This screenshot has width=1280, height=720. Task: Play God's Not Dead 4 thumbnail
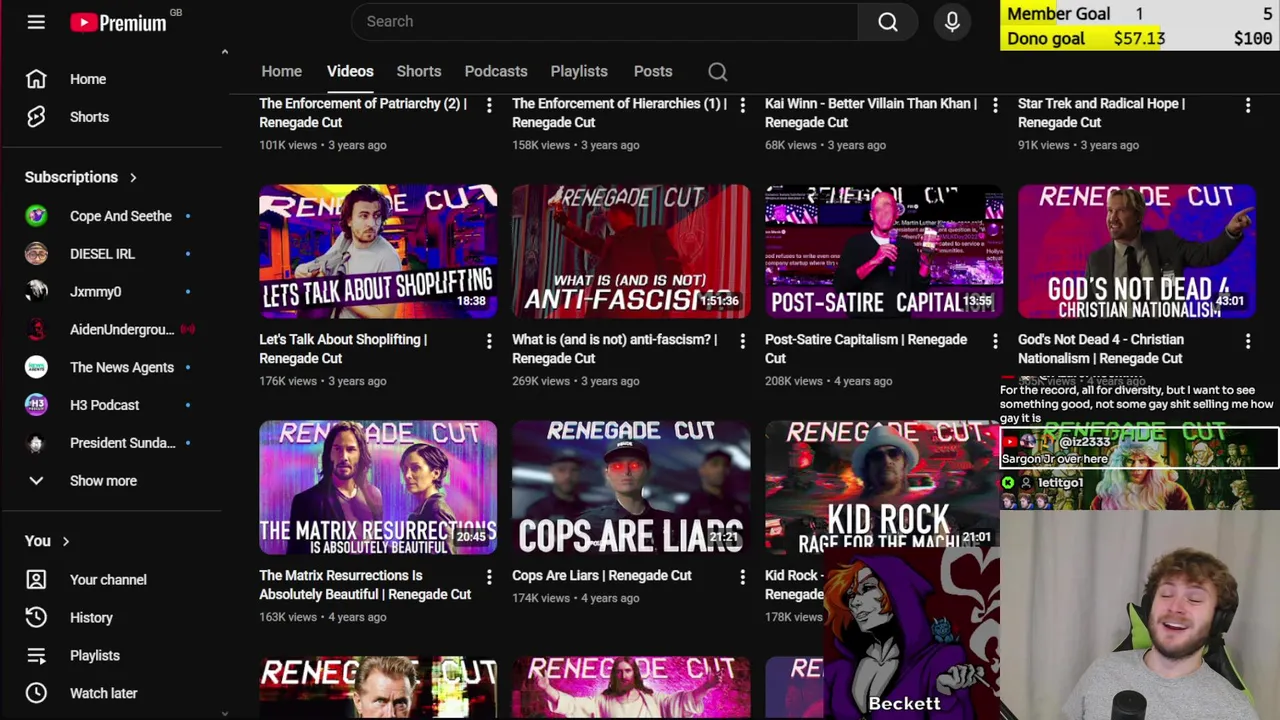(x=1137, y=251)
